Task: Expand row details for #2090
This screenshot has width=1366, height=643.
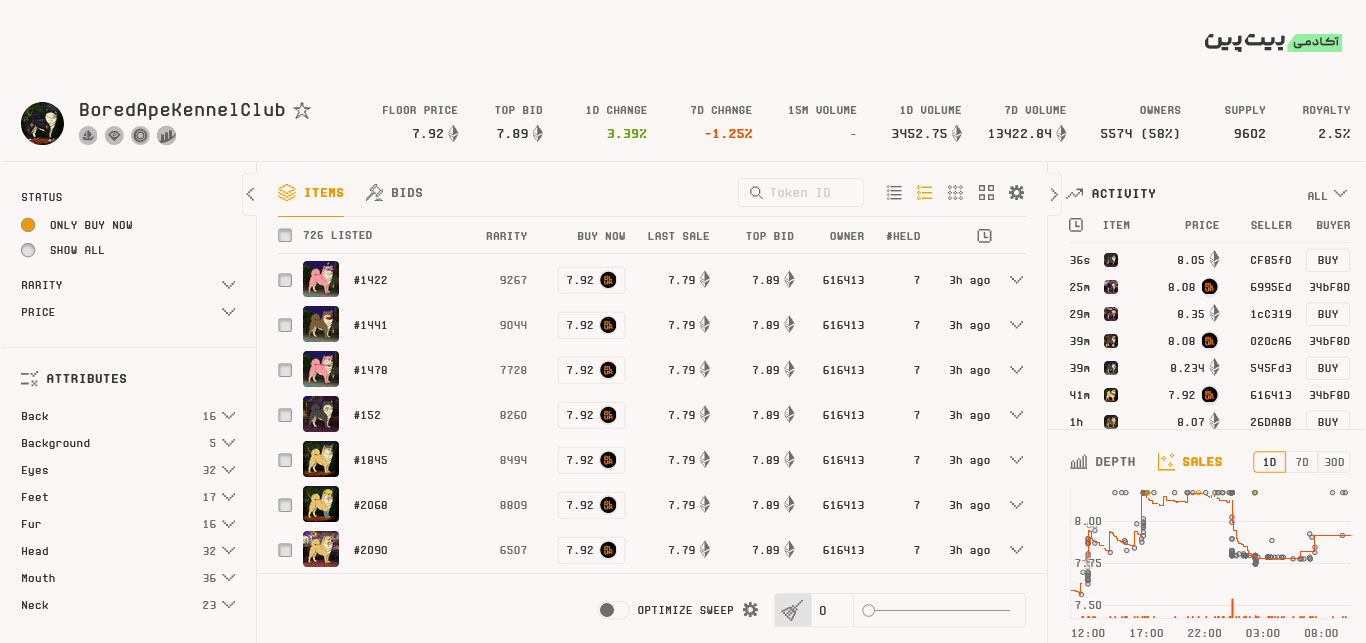Action: point(1017,550)
